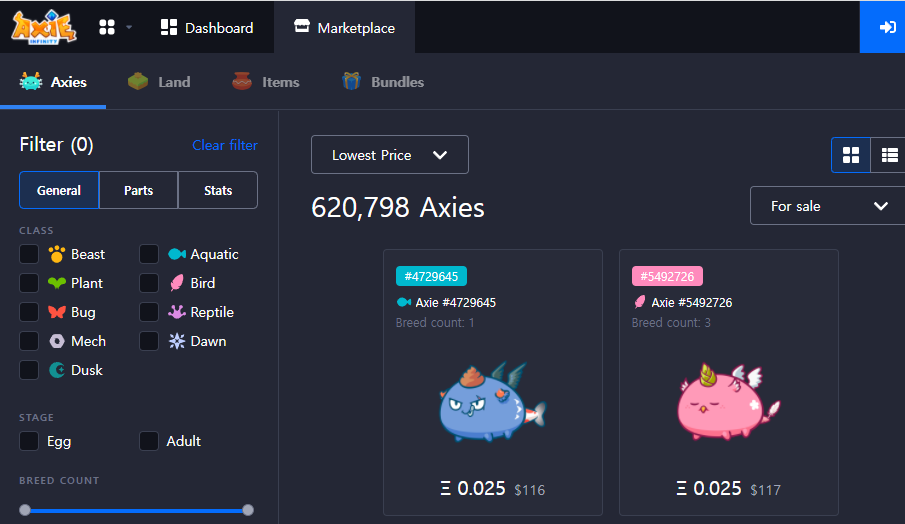Click the Axie Infinity logo
This screenshot has height=524, width=905.
point(44,27)
